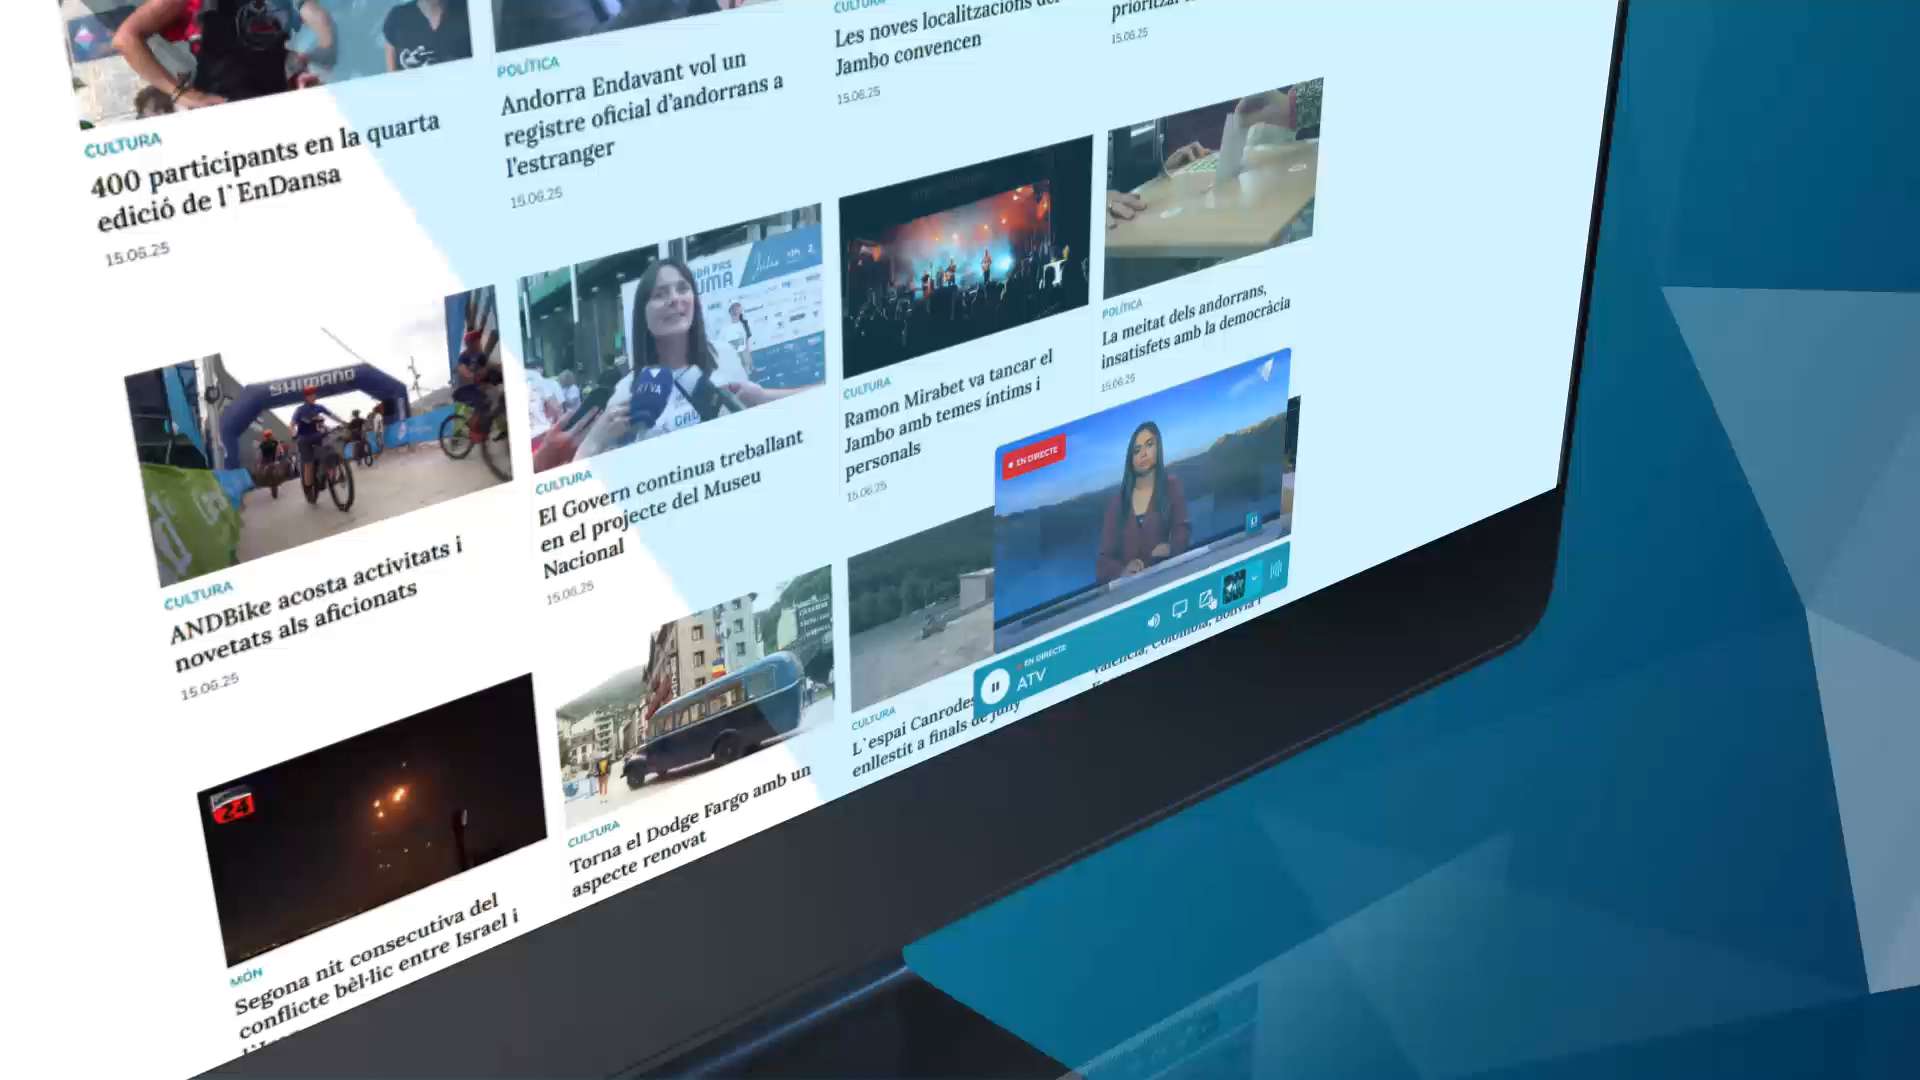Expand the channel selector chevron
The image size is (1920, 1080).
[1255, 577]
